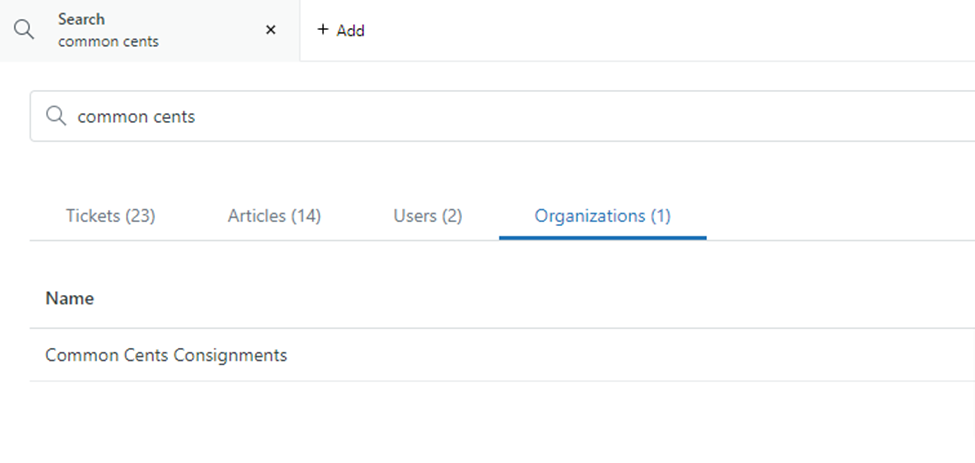Click the blue underline beneath the Organizations tab

point(602,238)
